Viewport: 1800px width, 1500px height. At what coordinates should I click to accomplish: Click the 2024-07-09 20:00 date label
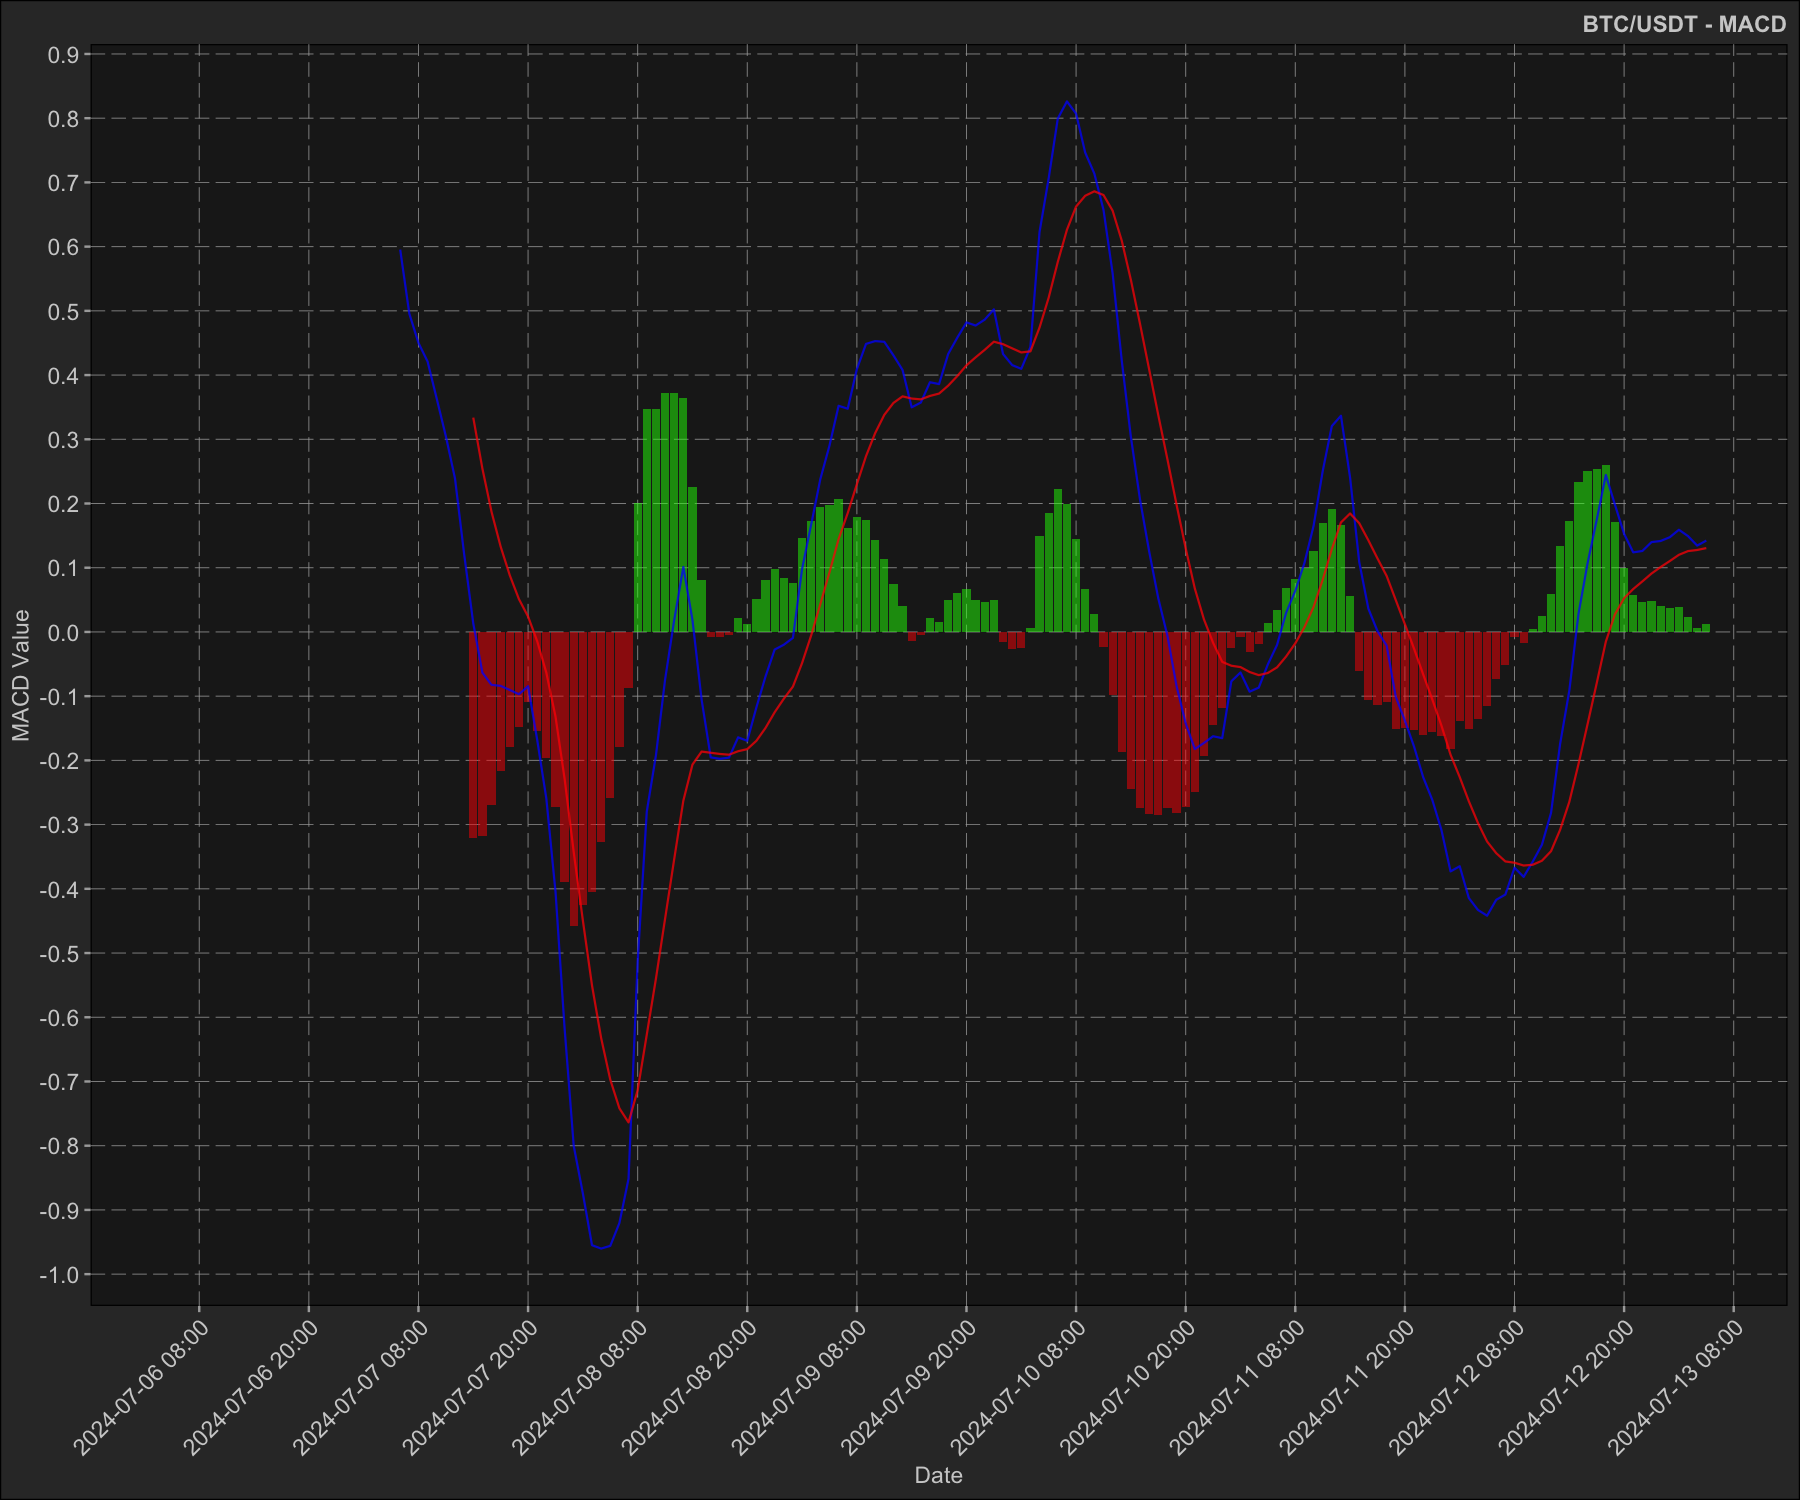click(908, 1388)
